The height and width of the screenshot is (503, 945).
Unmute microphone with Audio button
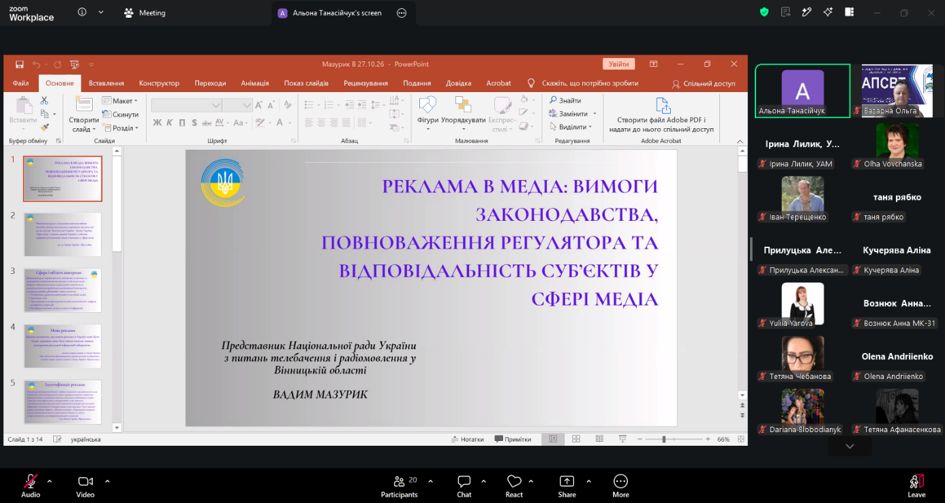coord(30,486)
